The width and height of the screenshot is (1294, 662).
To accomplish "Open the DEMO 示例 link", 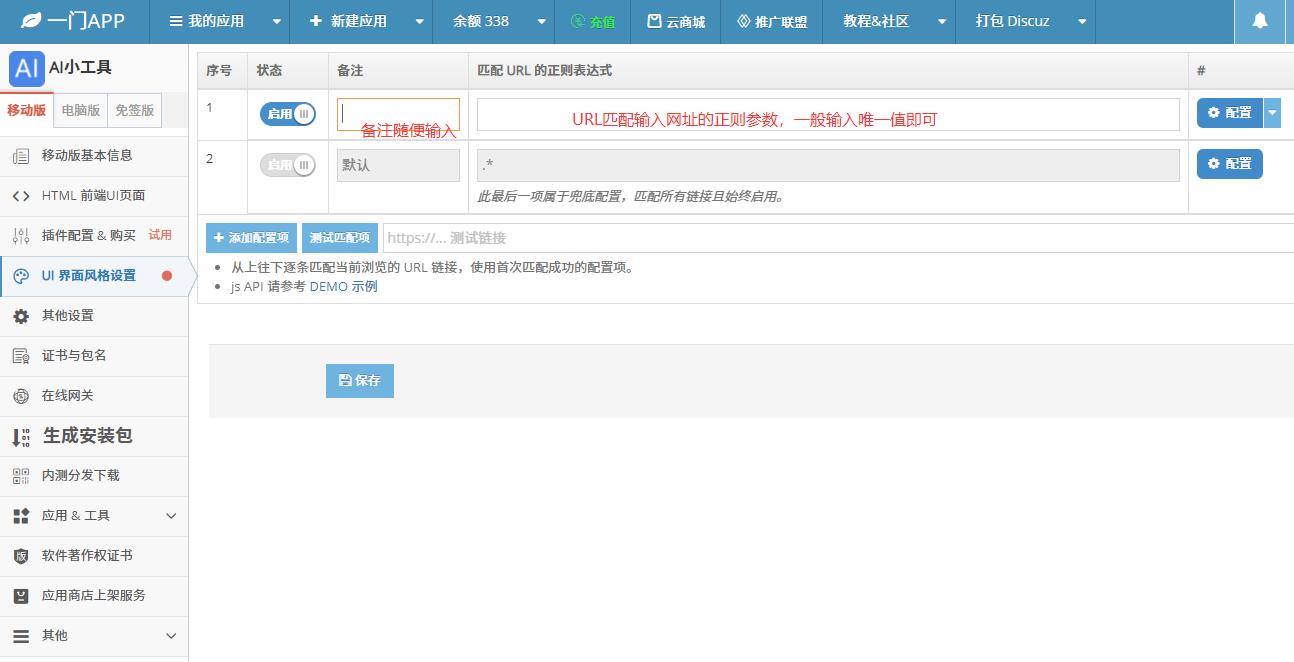I will click(343, 287).
